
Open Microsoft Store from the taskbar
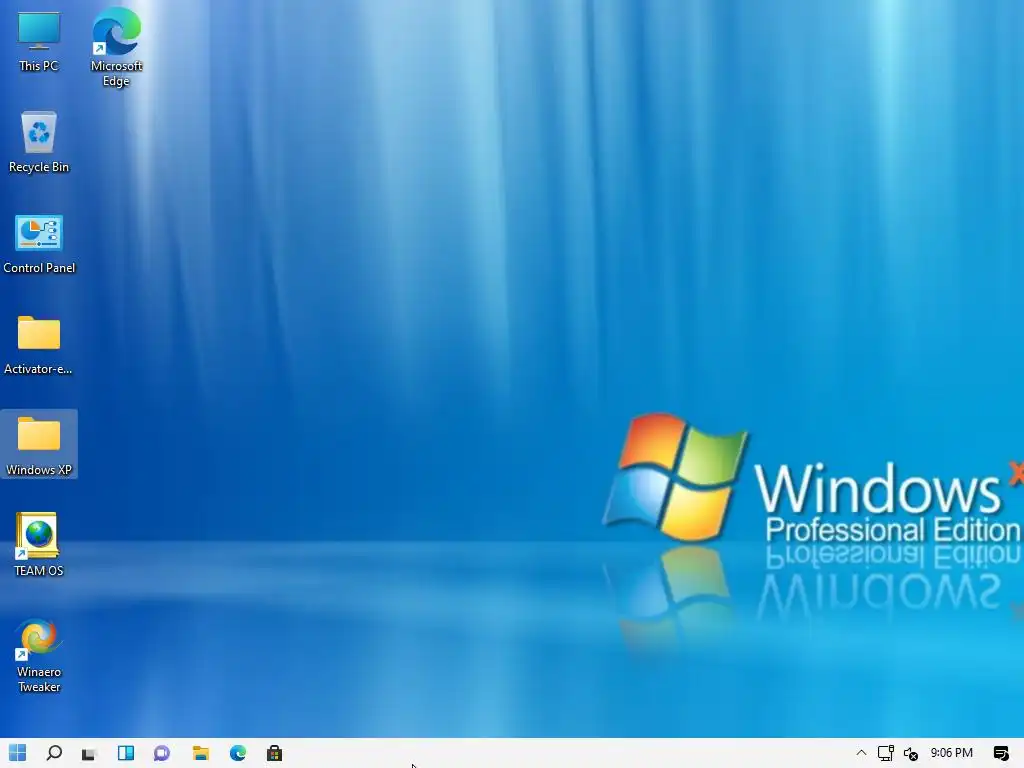click(x=274, y=753)
